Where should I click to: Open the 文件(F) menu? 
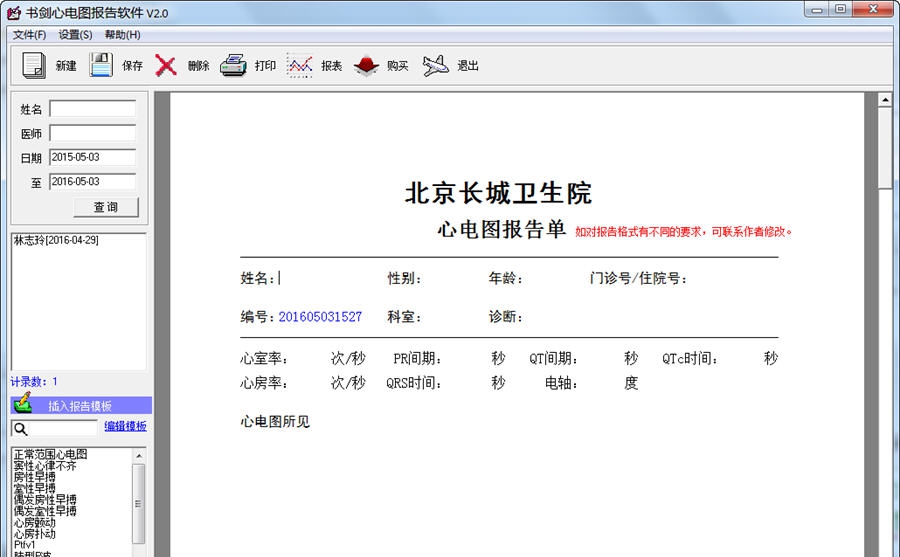click(x=29, y=35)
